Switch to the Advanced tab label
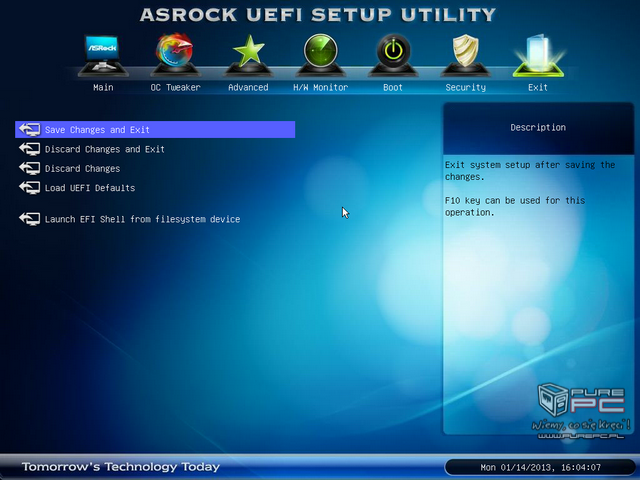 [247, 88]
